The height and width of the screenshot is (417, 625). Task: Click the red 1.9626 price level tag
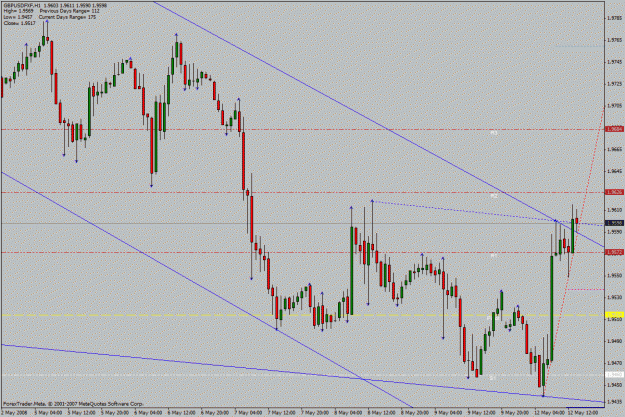point(614,192)
